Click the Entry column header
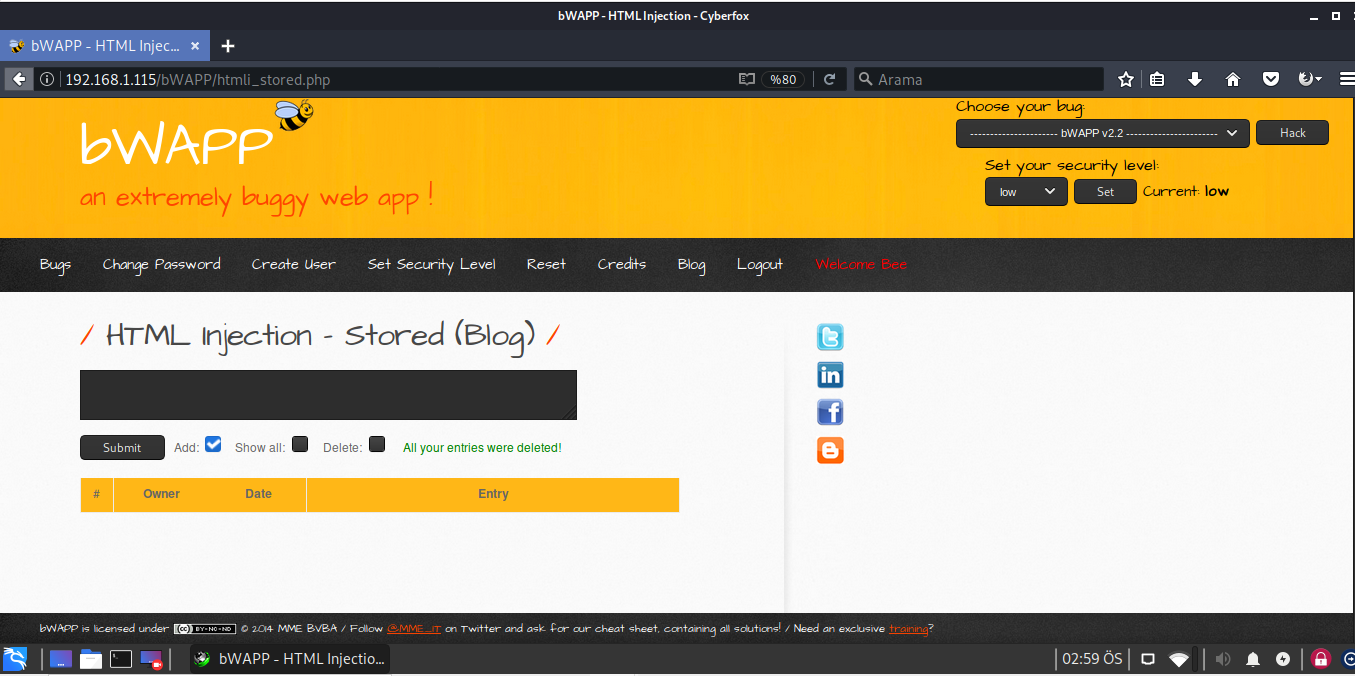The image size is (1355, 676). pyautogui.click(x=493, y=494)
